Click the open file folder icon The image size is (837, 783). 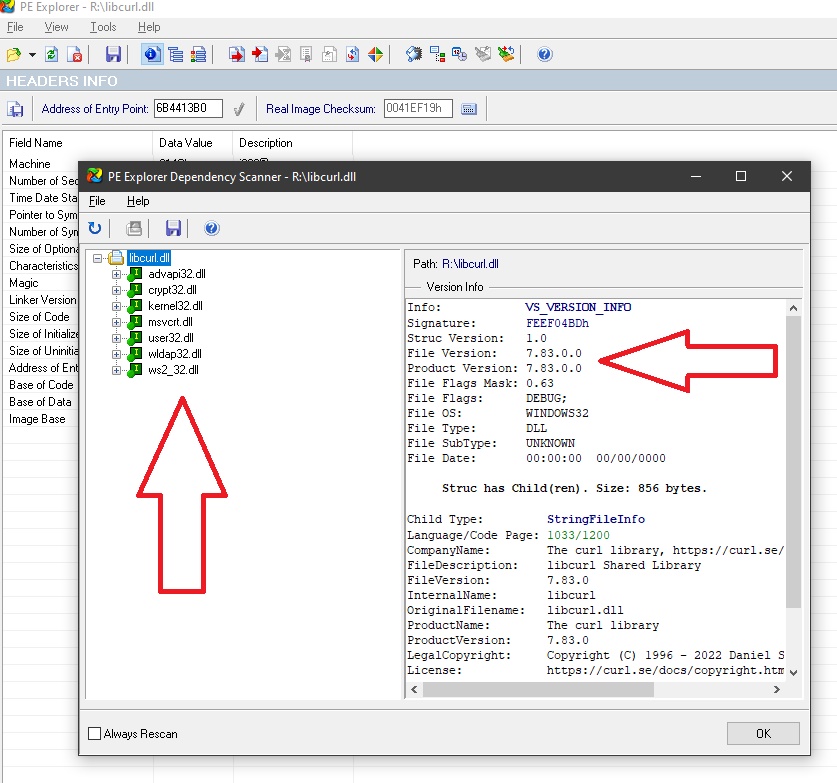pos(13,54)
